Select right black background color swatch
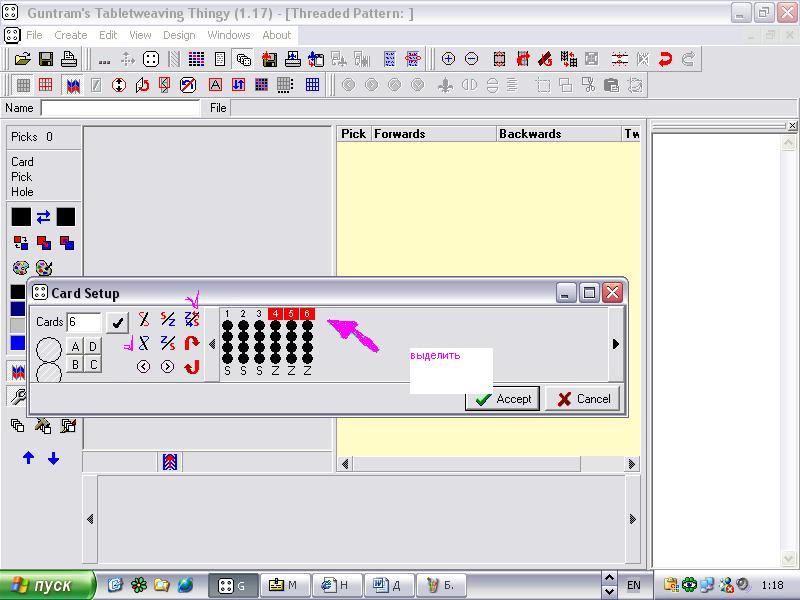Image resolution: width=800 pixels, height=600 pixels. [x=66, y=217]
